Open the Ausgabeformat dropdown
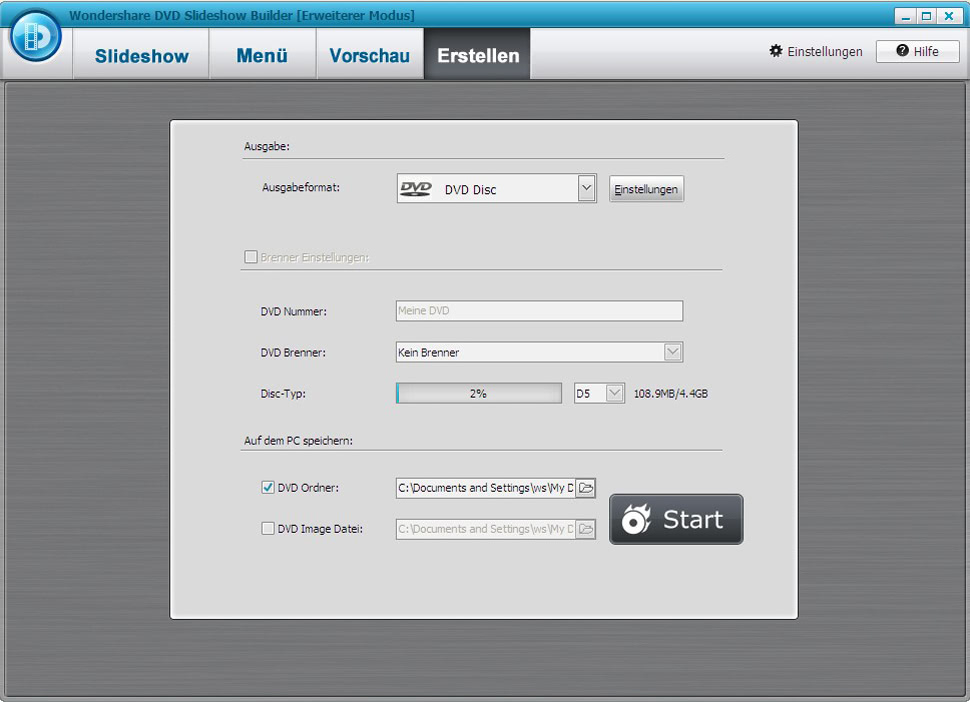 point(587,188)
